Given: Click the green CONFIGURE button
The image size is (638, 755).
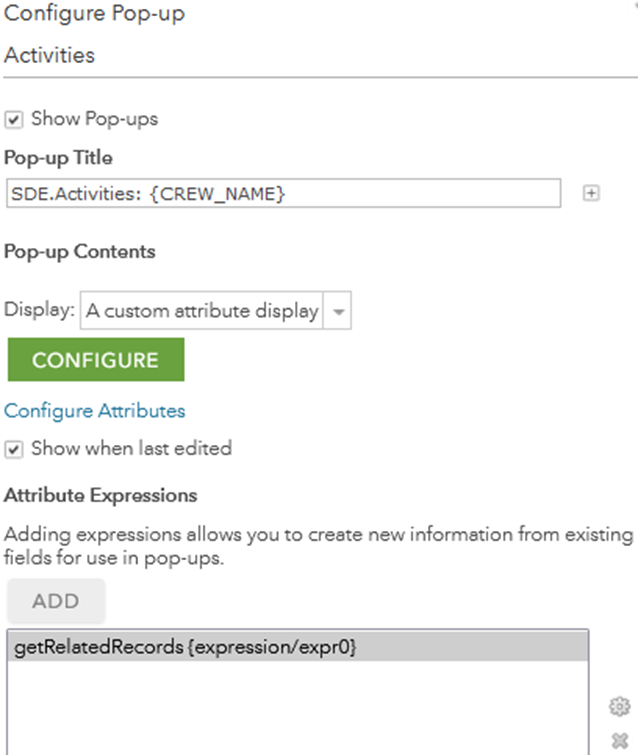Looking at the screenshot, I should [96, 360].
